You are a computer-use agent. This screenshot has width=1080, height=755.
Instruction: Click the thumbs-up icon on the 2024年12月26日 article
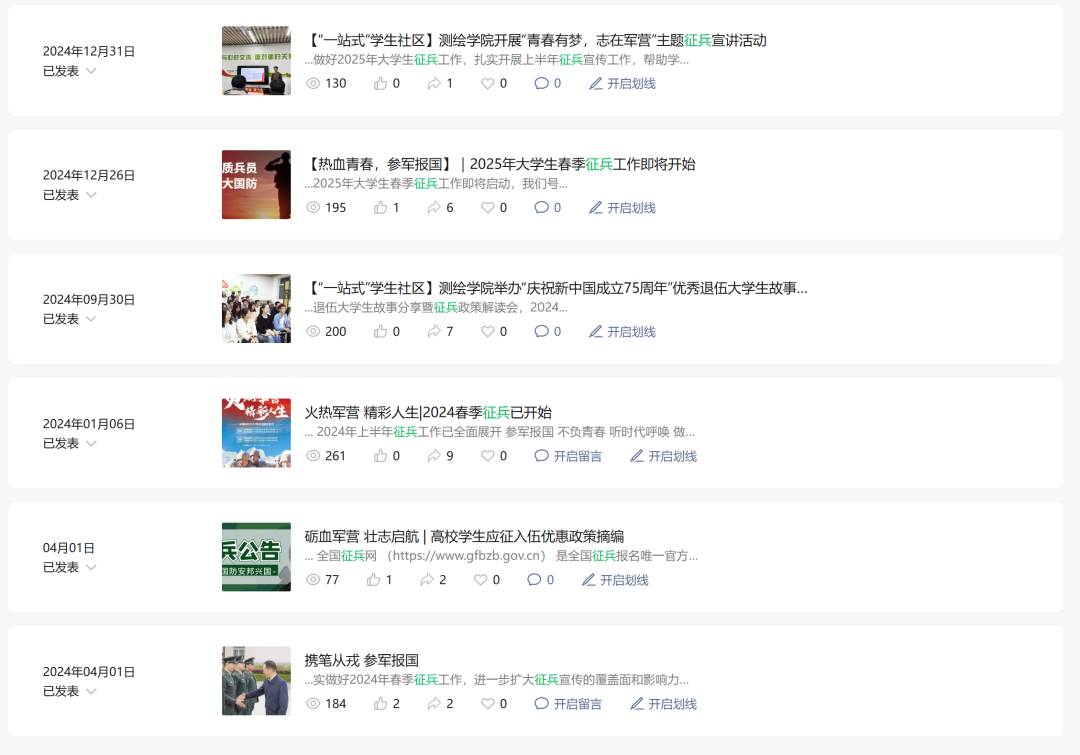[x=380, y=207]
